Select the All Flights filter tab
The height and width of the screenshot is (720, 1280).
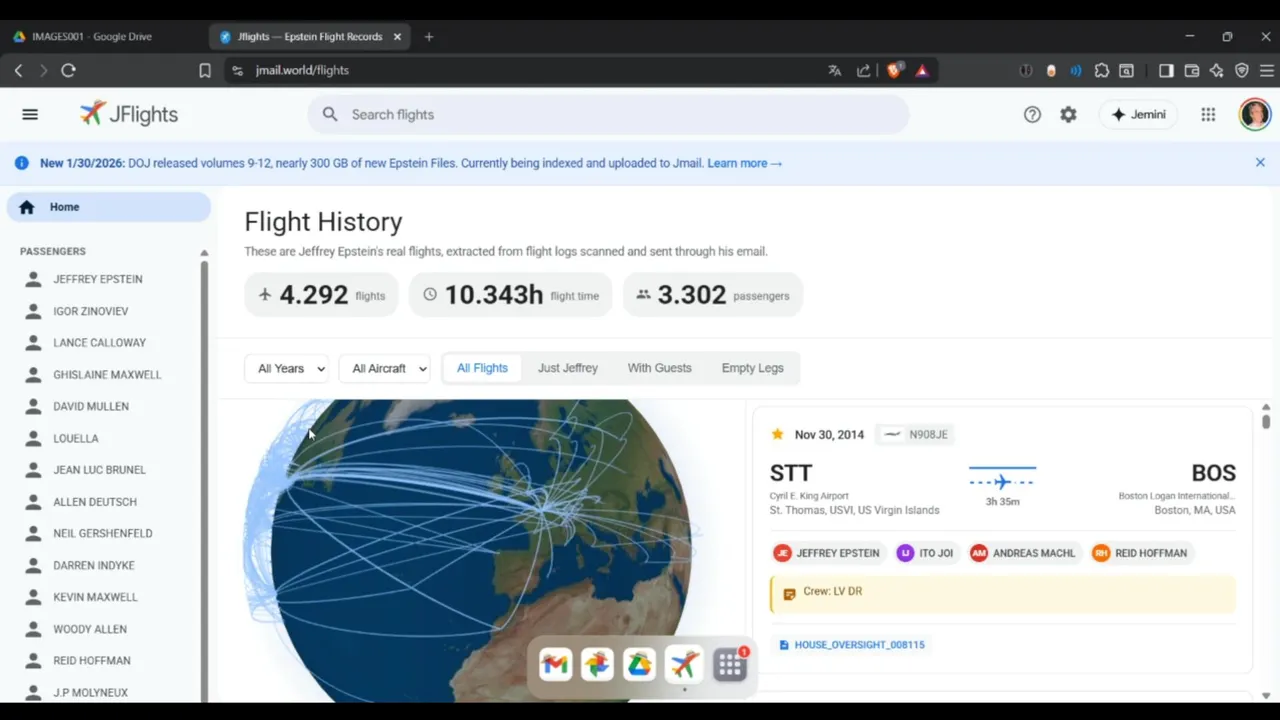tap(482, 368)
